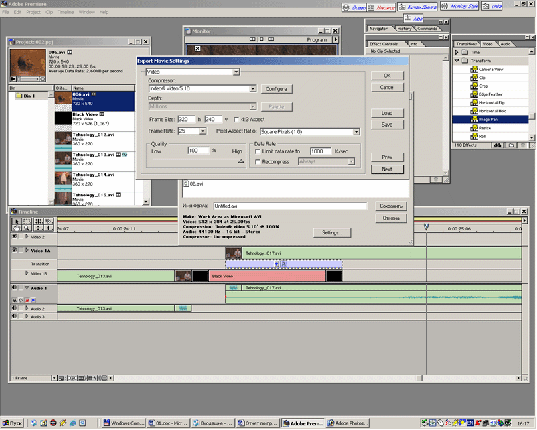Open the Timeline menu
Screen dimensions: 537x430
pos(66,12)
